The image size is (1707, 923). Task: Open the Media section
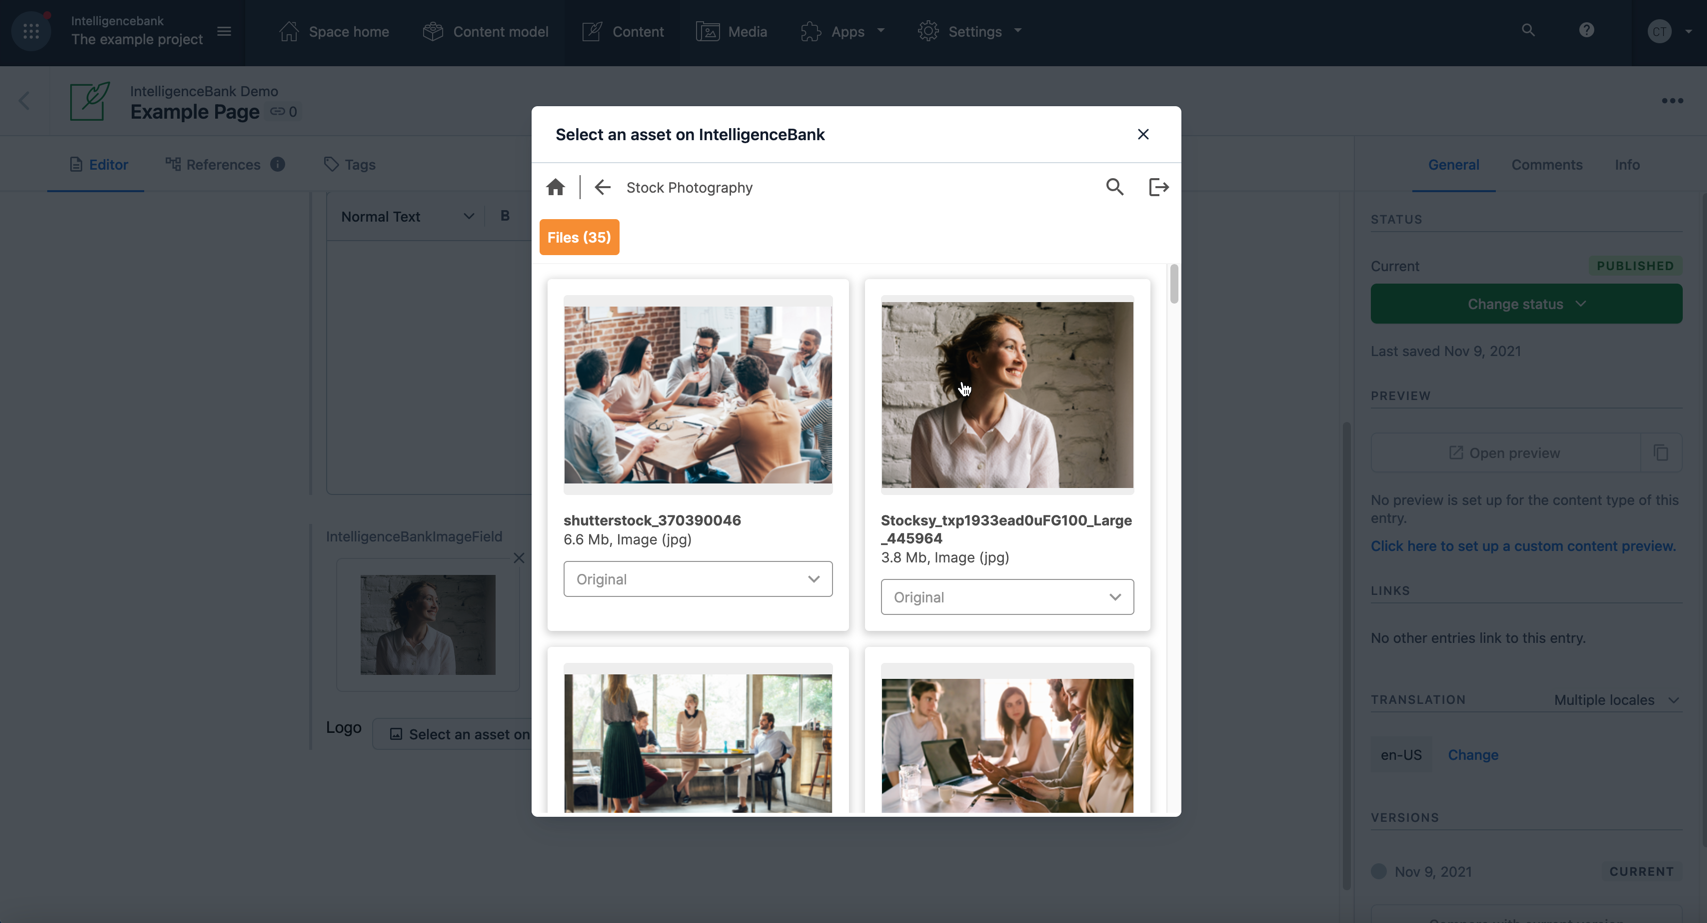(x=732, y=32)
